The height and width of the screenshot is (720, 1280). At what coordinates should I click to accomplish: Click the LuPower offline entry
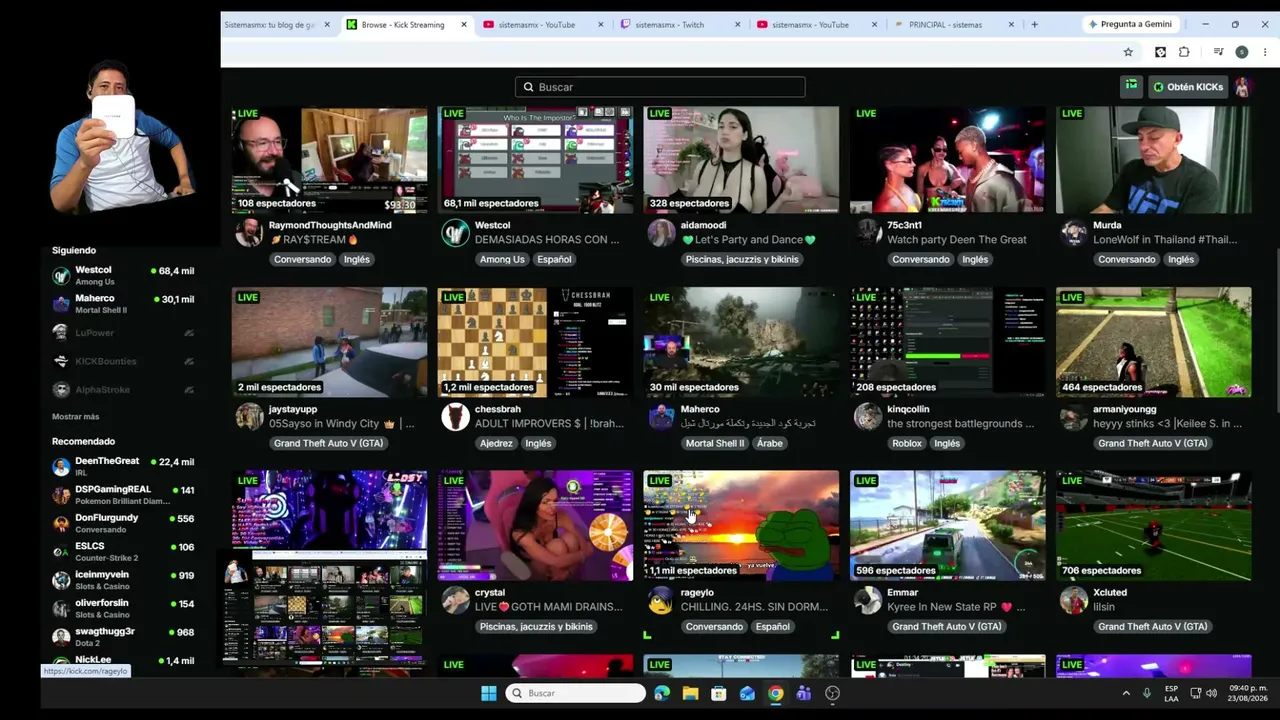point(123,333)
